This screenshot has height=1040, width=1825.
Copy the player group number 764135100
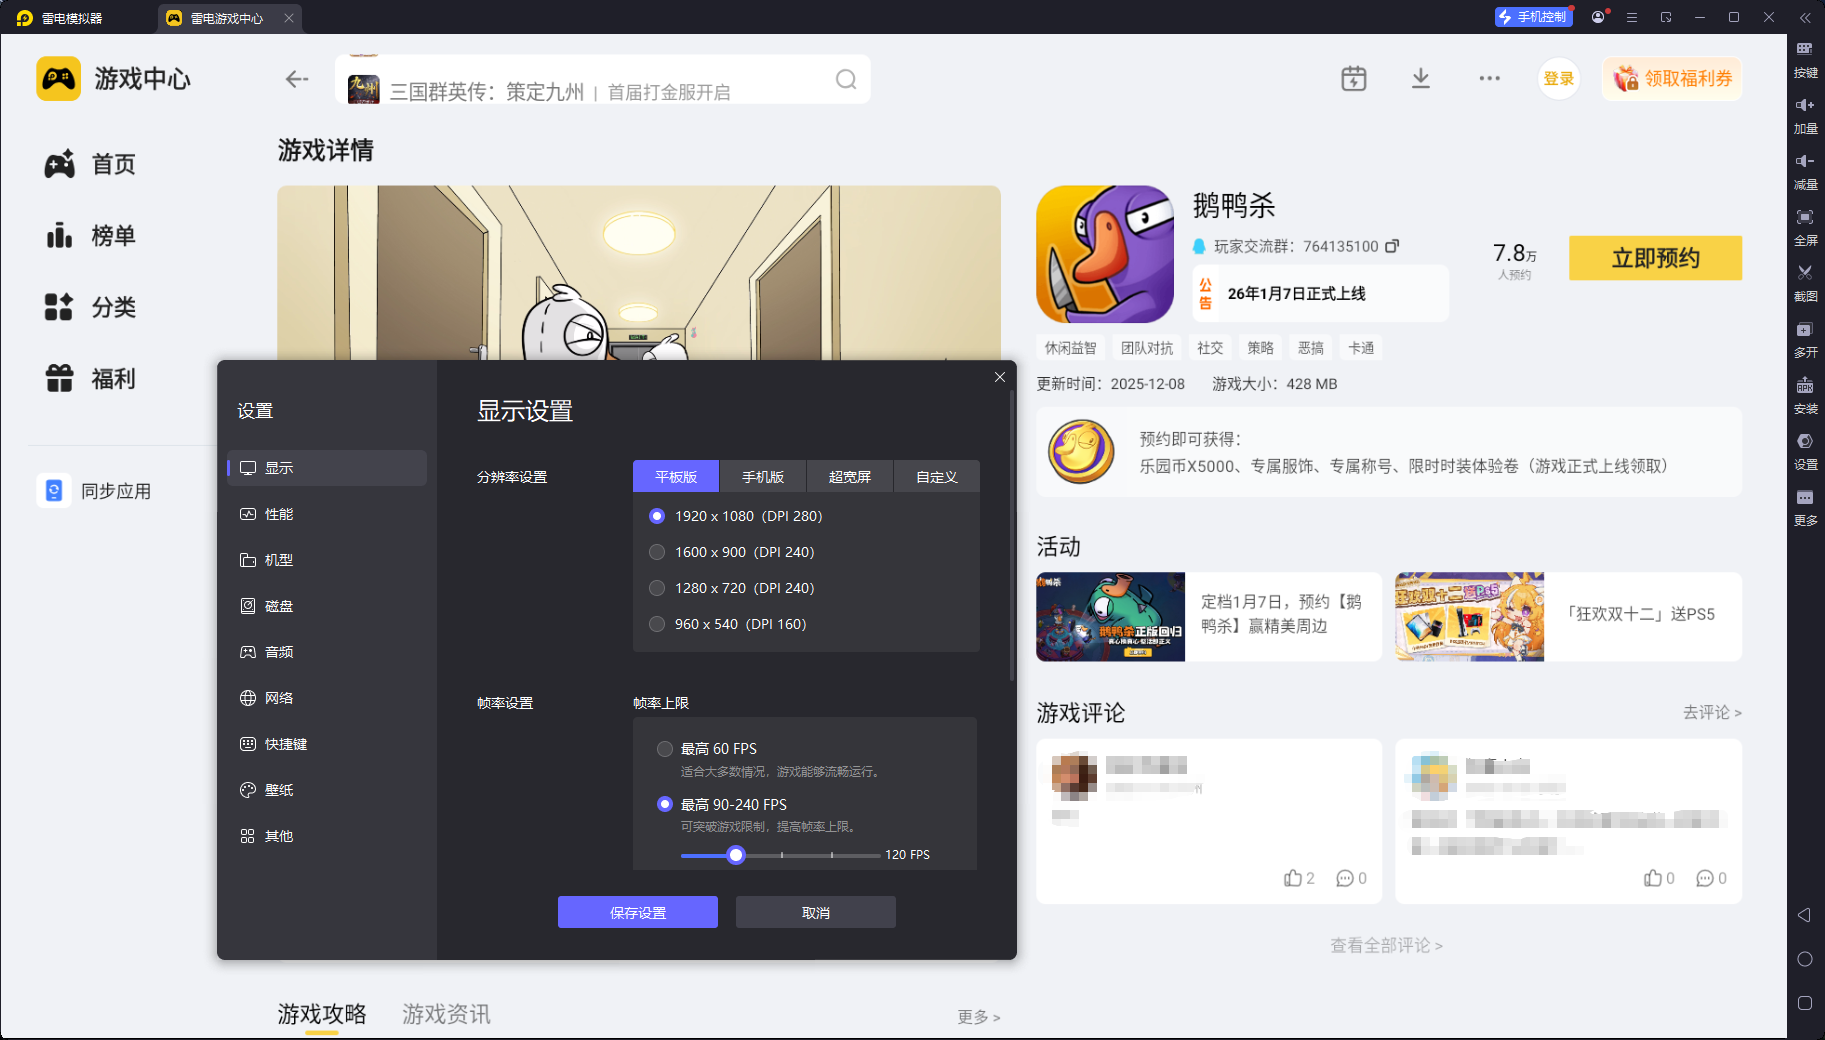click(1392, 246)
